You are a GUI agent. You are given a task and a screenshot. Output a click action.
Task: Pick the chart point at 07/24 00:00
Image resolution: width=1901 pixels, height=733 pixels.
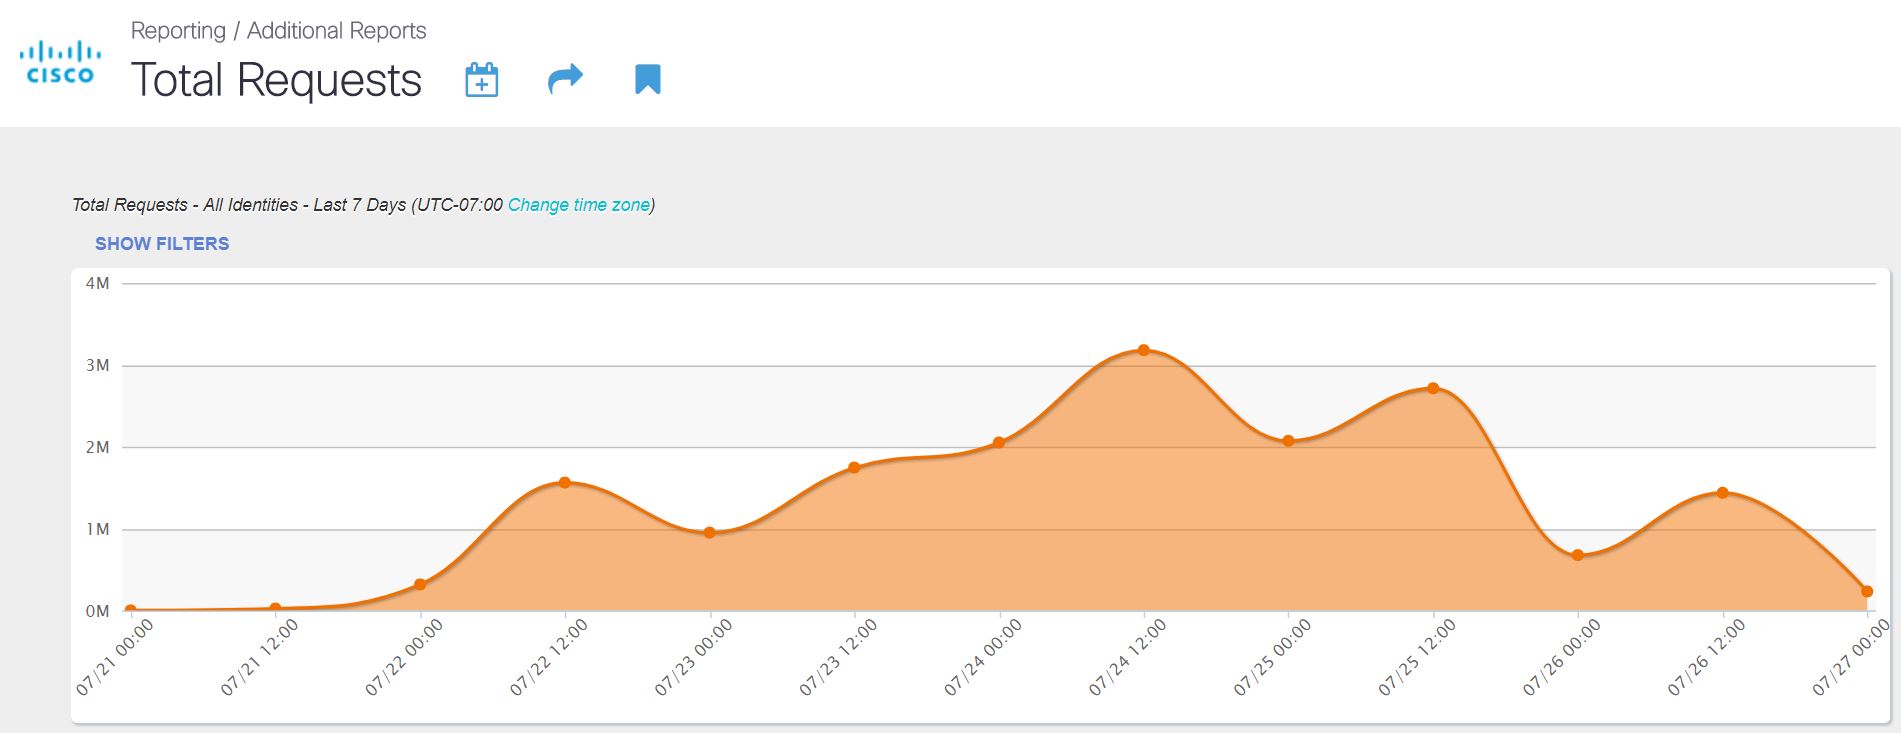pyautogui.click(x=999, y=442)
